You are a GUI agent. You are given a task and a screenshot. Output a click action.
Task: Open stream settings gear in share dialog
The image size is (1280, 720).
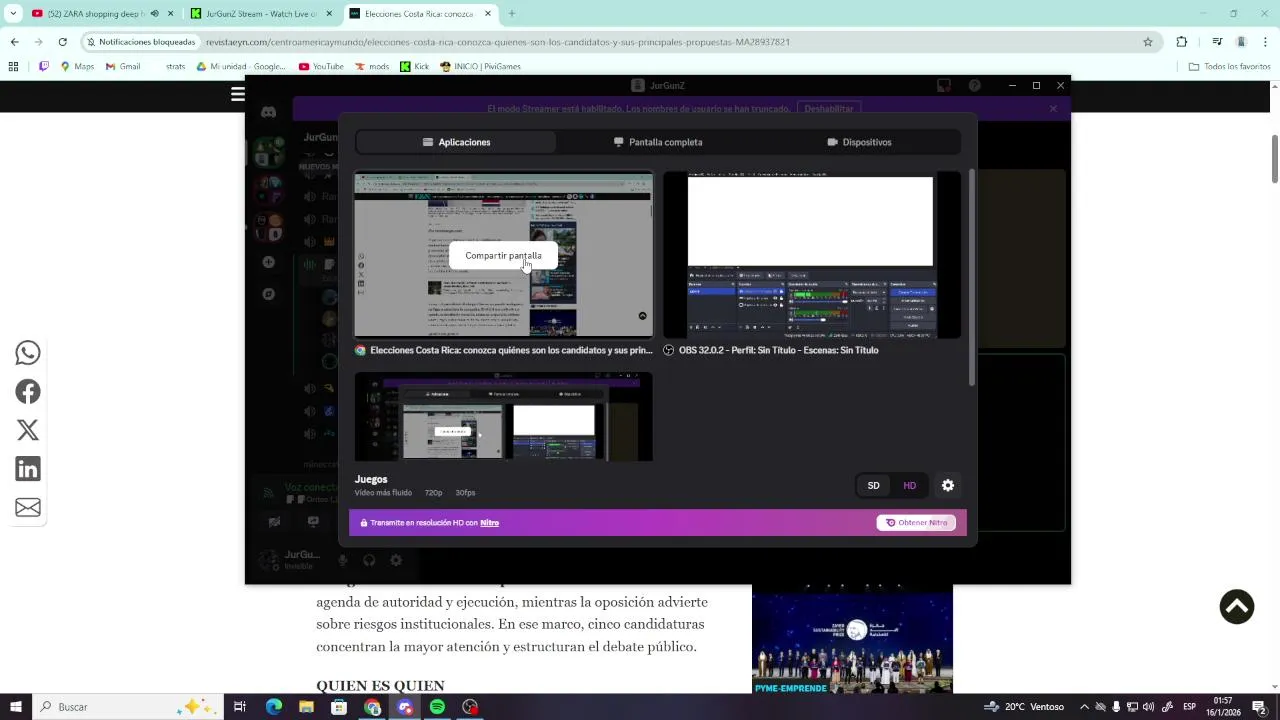(948, 486)
